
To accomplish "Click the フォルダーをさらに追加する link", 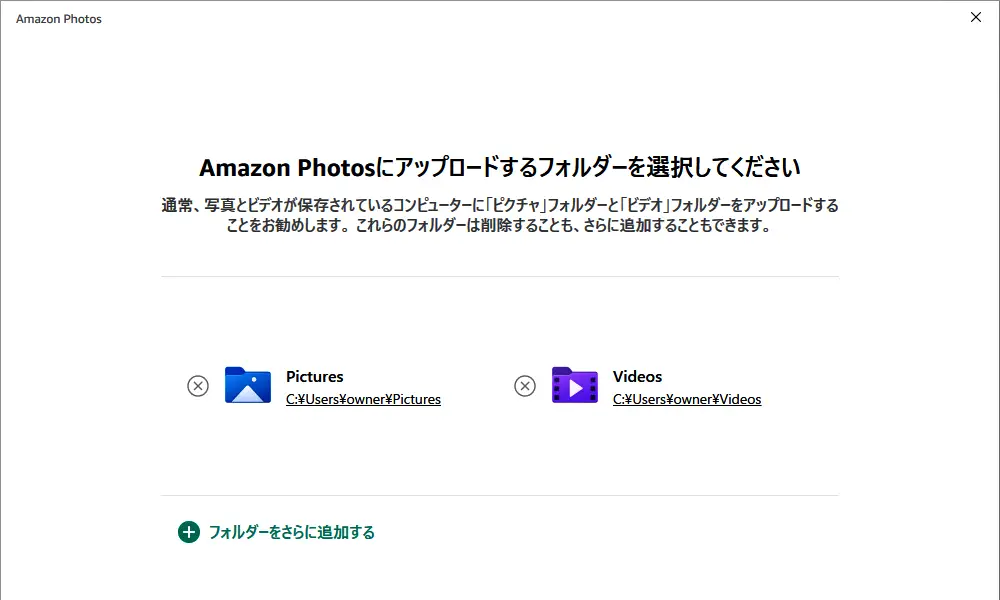I will tap(292, 532).
